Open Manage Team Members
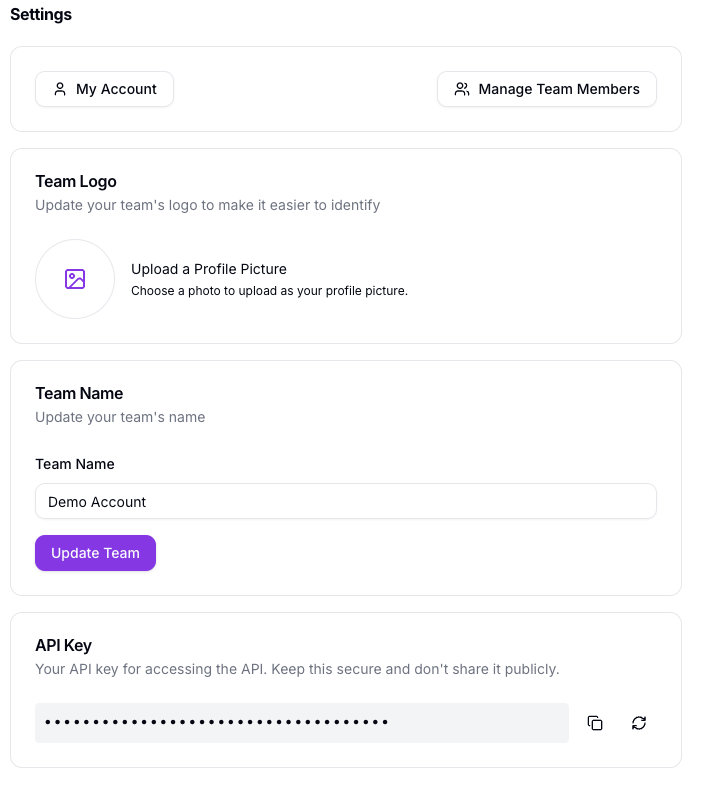Image resolution: width=722 pixels, height=806 pixels. (547, 89)
